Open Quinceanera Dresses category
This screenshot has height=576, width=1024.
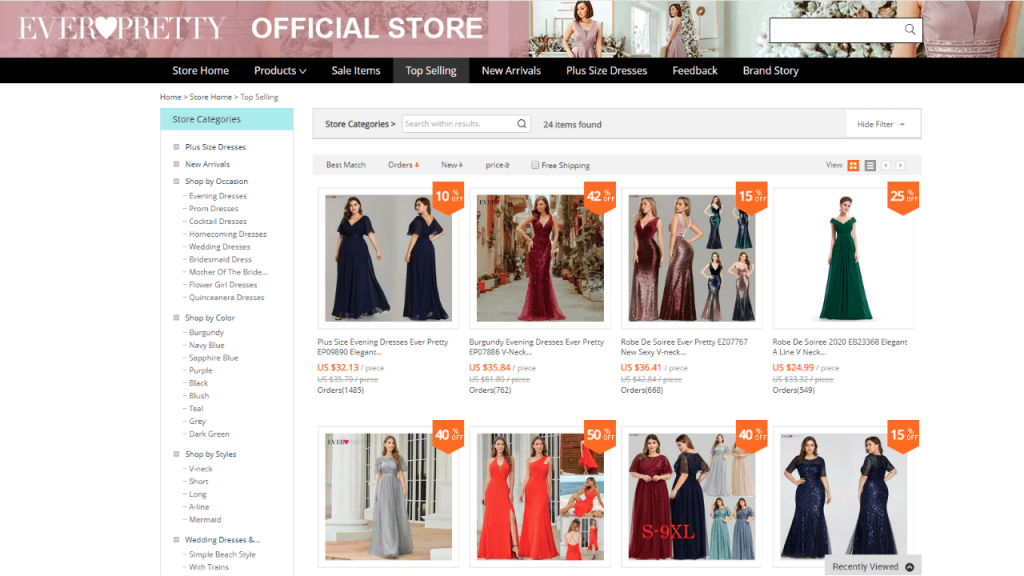[x=227, y=297]
